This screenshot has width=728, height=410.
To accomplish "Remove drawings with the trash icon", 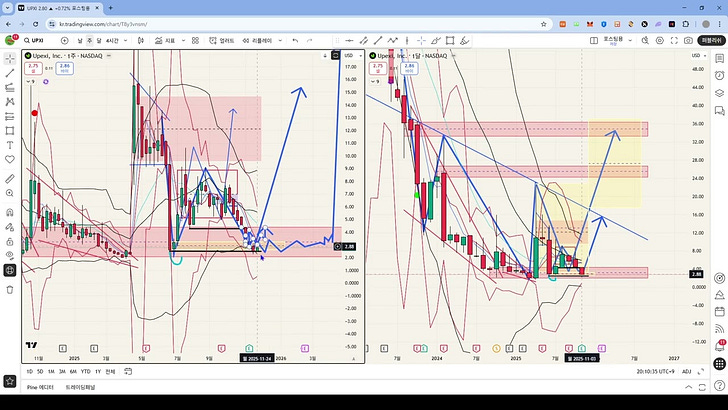I will pyautogui.click(x=10, y=290).
